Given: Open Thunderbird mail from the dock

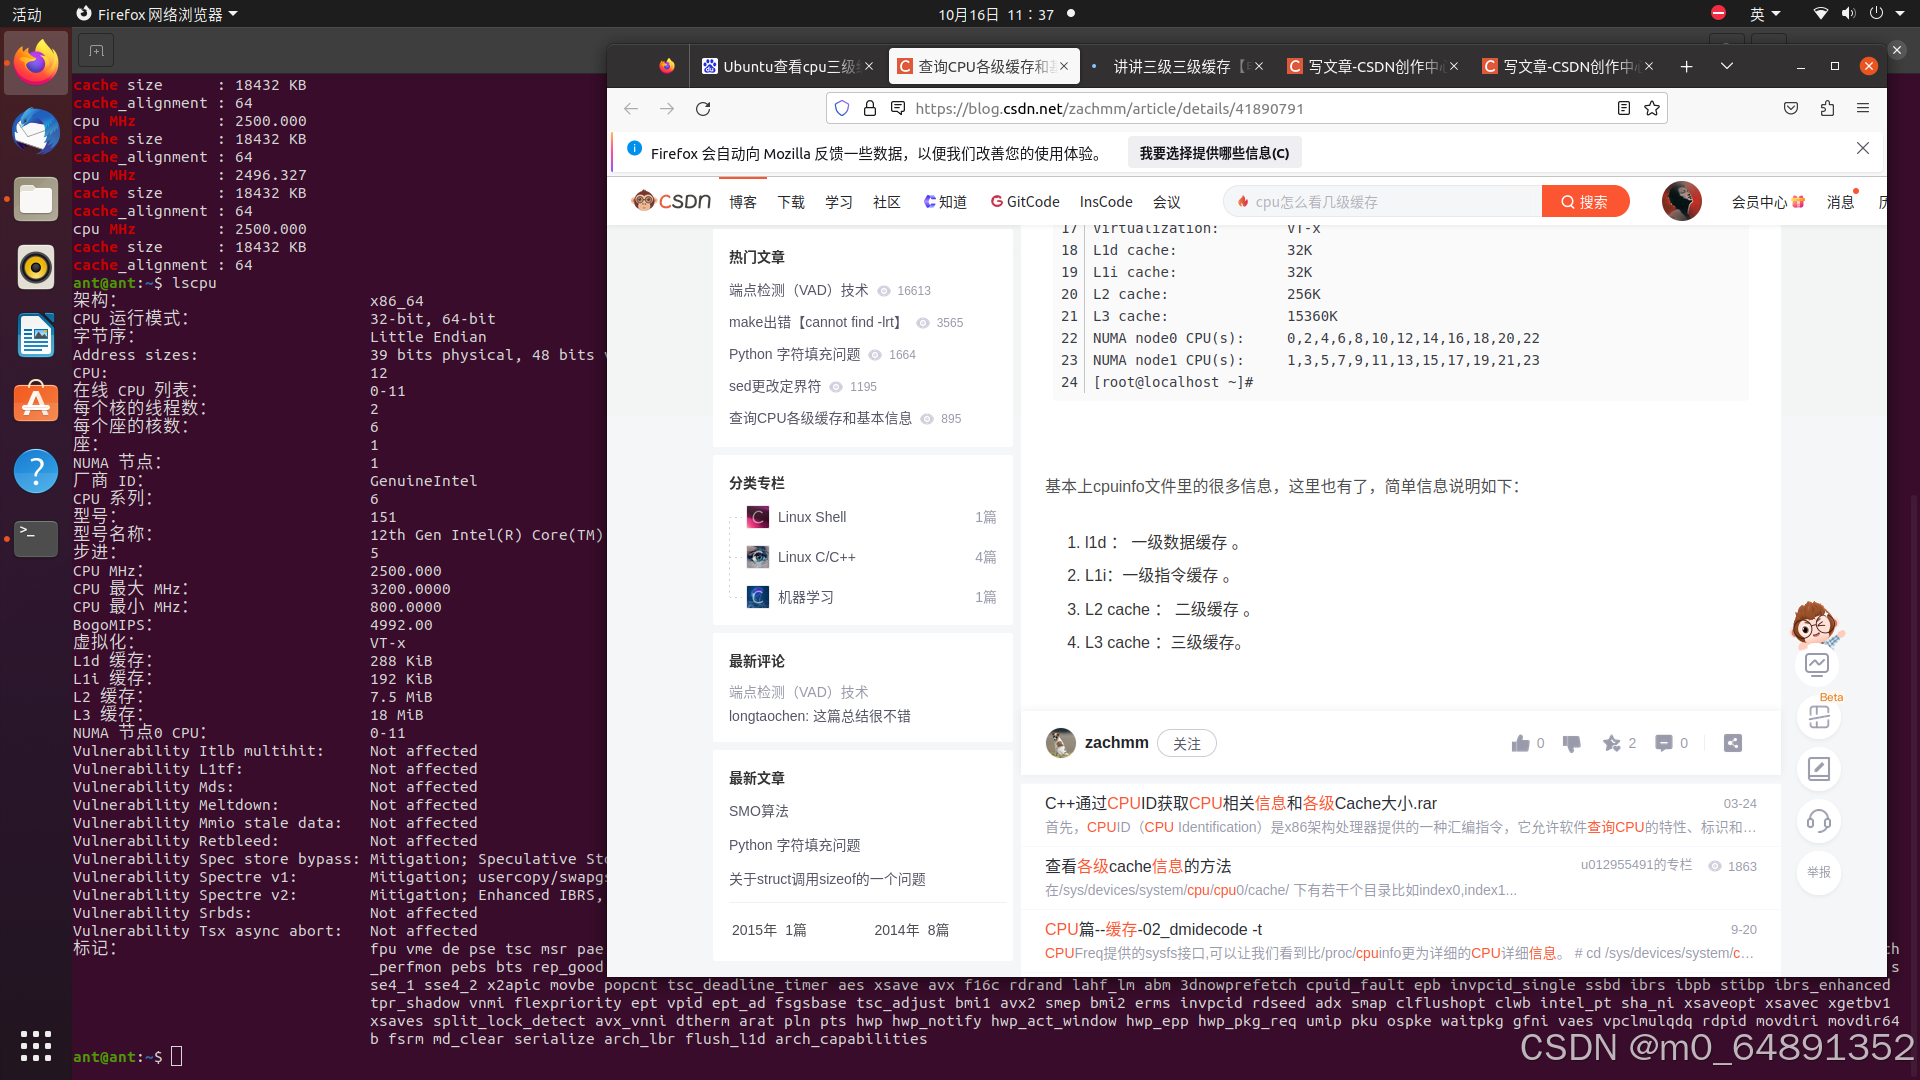Looking at the screenshot, I should [36, 131].
